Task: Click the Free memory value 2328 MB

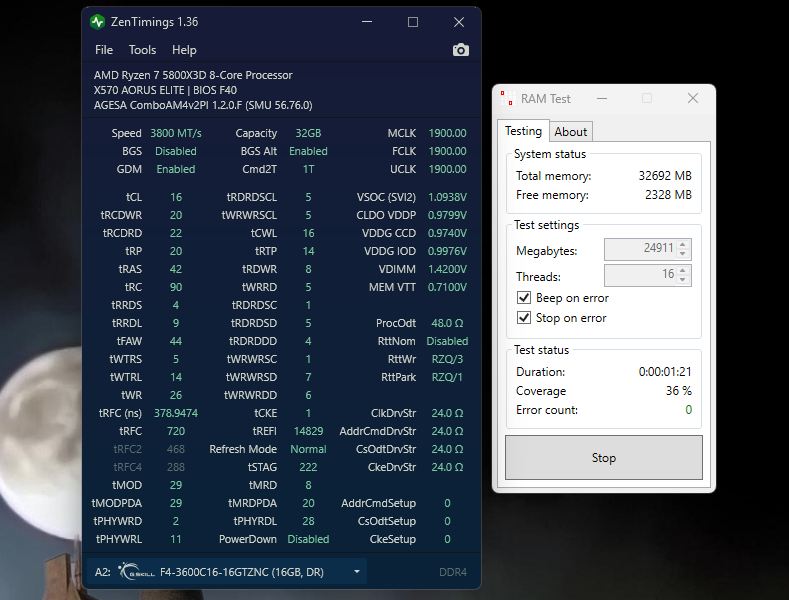Action: (668, 195)
